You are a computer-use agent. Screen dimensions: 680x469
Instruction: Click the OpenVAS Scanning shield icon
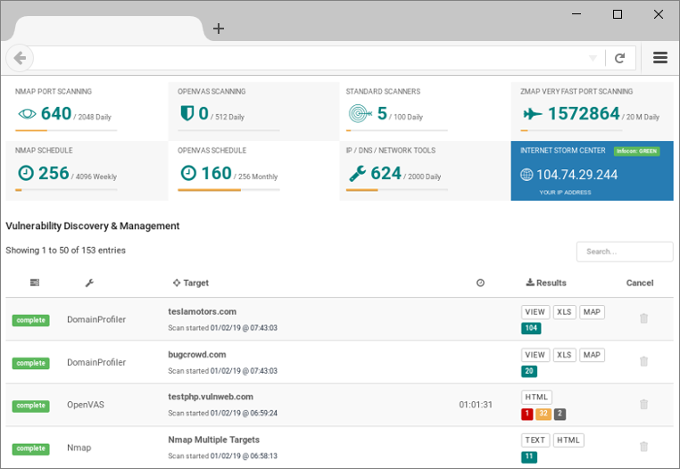pyautogui.click(x=187, y=113)
